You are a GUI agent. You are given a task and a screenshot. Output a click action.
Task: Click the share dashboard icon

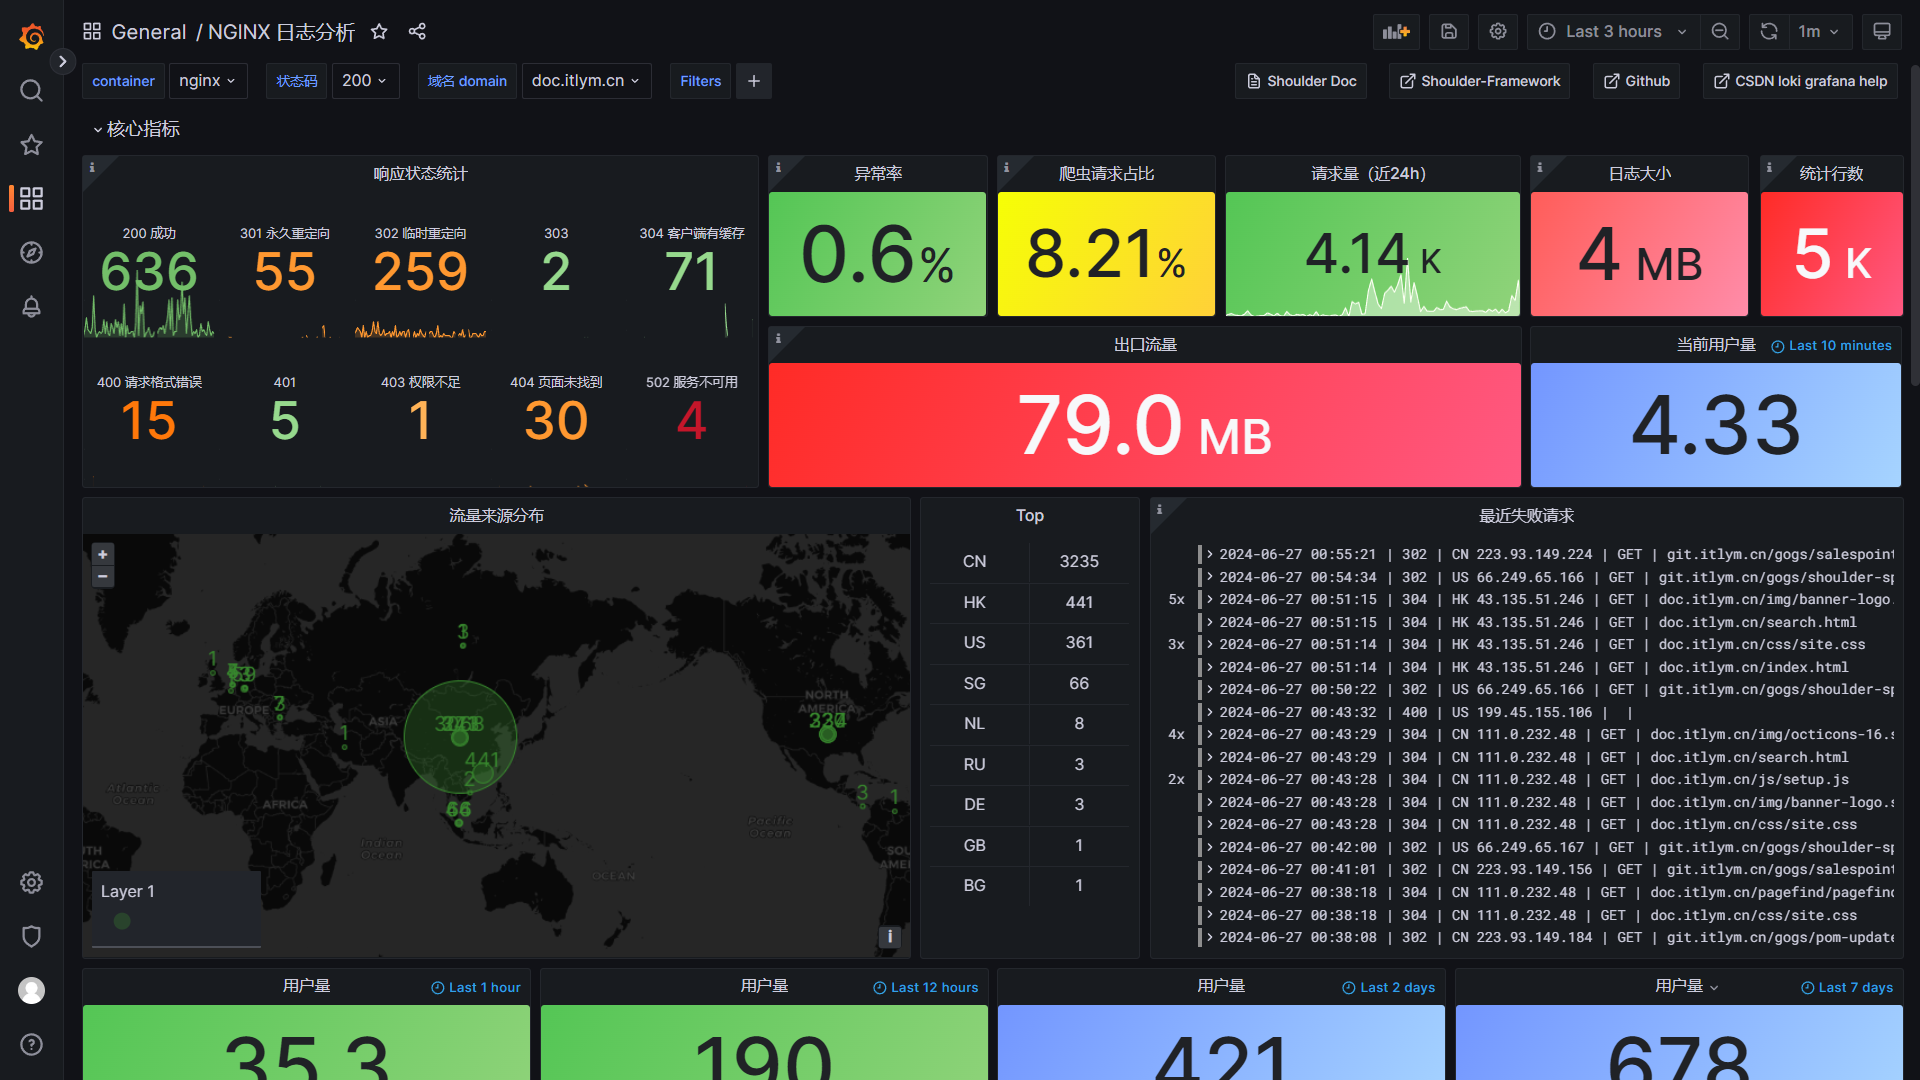(417, 32)
